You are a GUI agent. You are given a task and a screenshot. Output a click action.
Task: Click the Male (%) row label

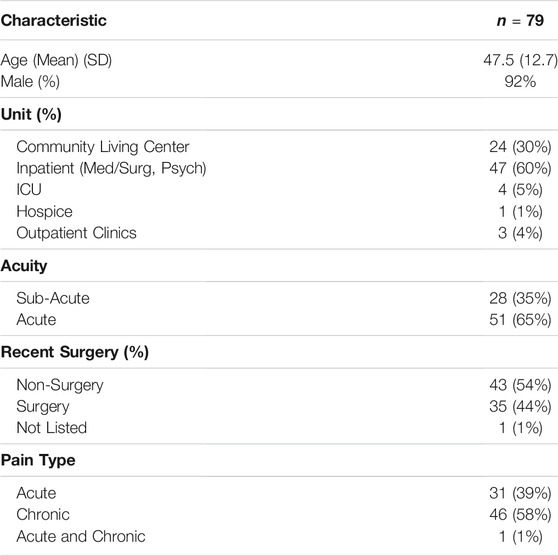(x=30, y=82)
